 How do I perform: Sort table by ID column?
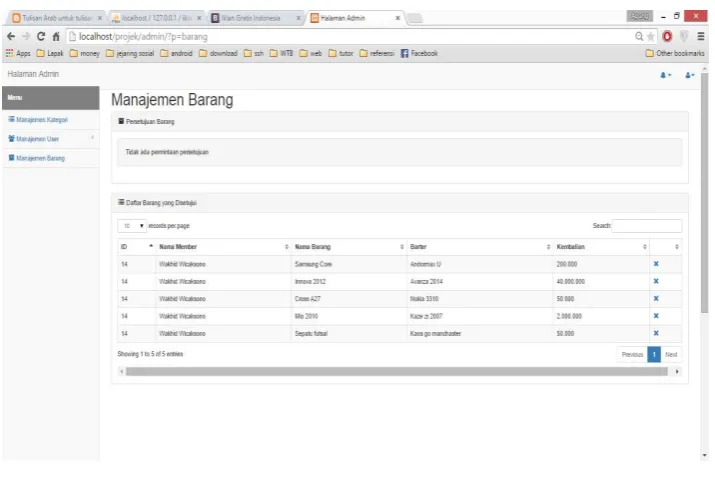click(137, 247)
